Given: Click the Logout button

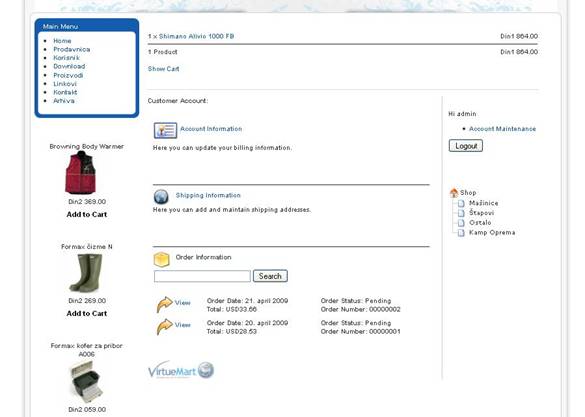Looking at the screenshot, I should [466, 146].
